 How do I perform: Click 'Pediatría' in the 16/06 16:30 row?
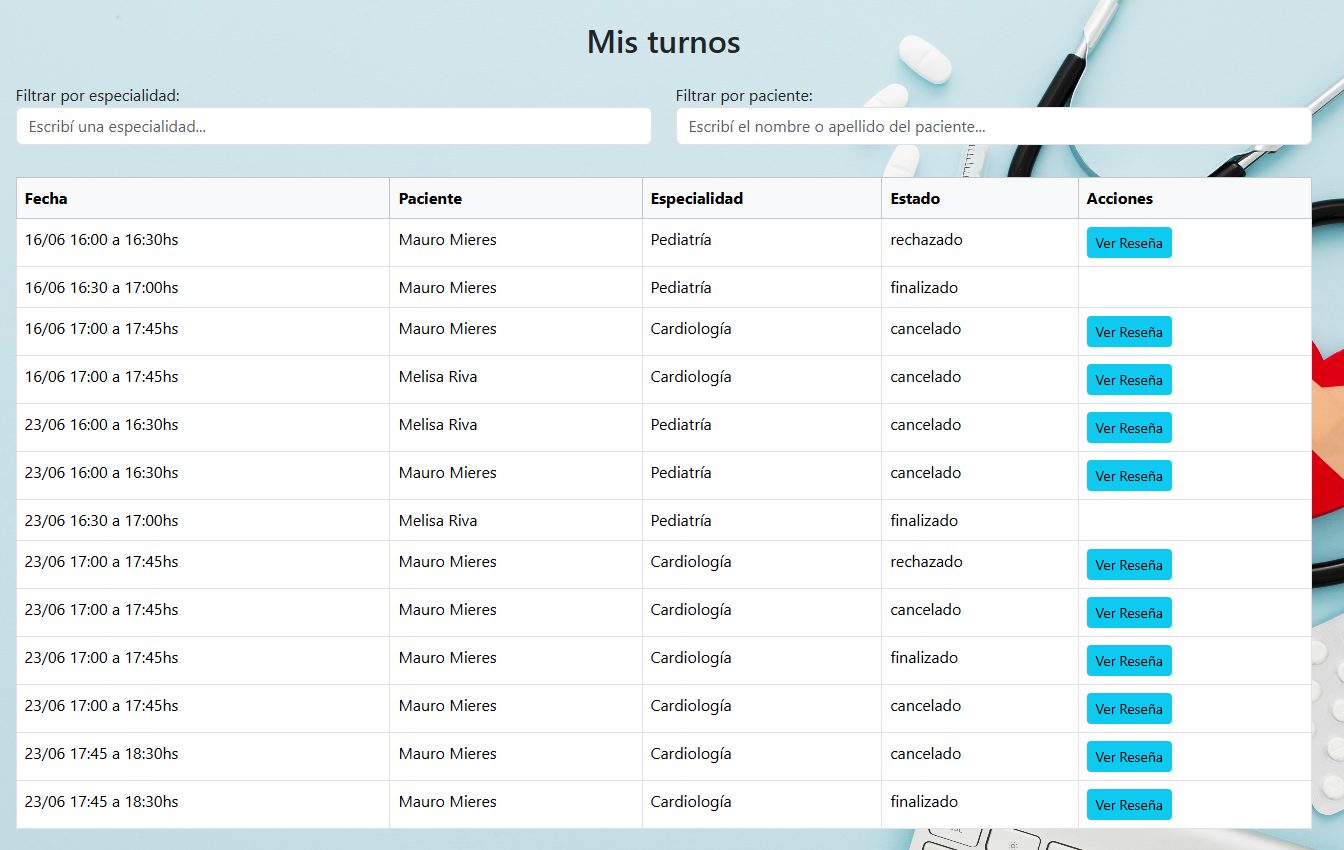click(681, 288)
